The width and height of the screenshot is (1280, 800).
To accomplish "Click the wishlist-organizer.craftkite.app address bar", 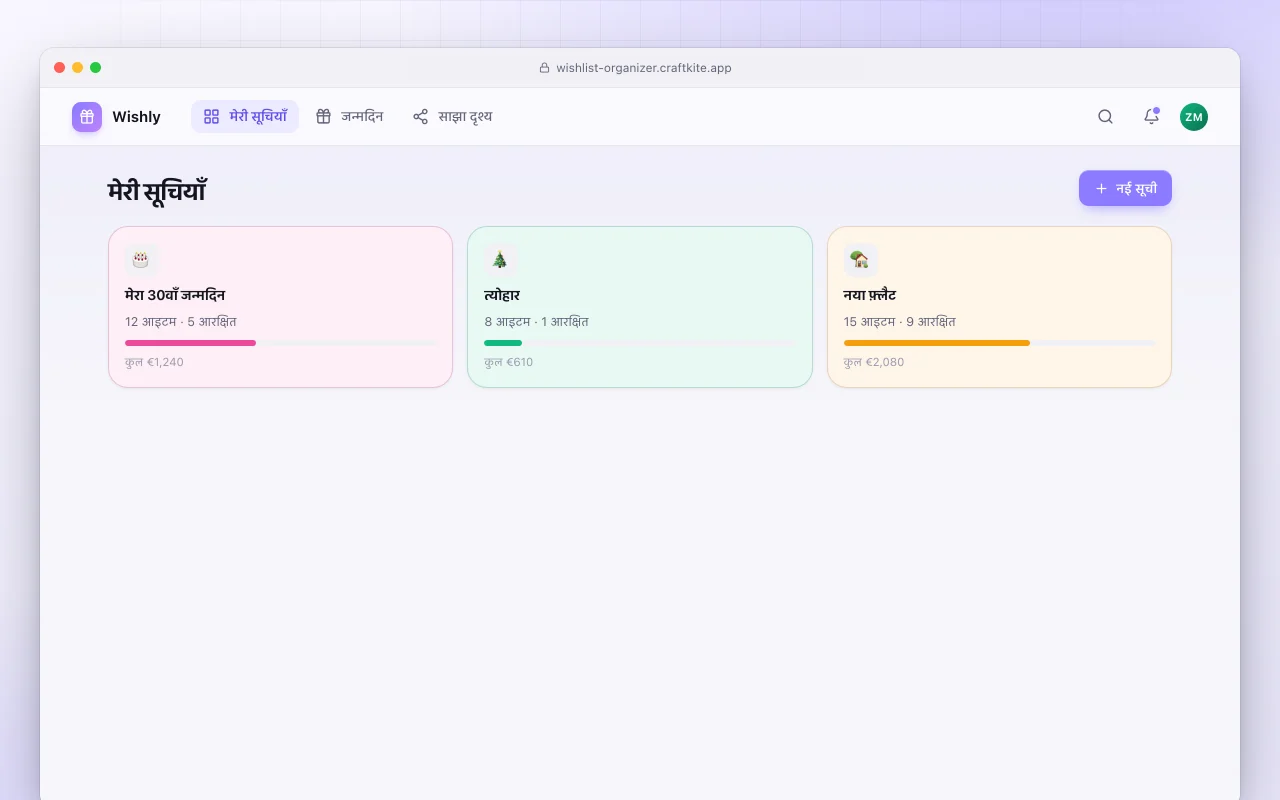I will point(636,68).
